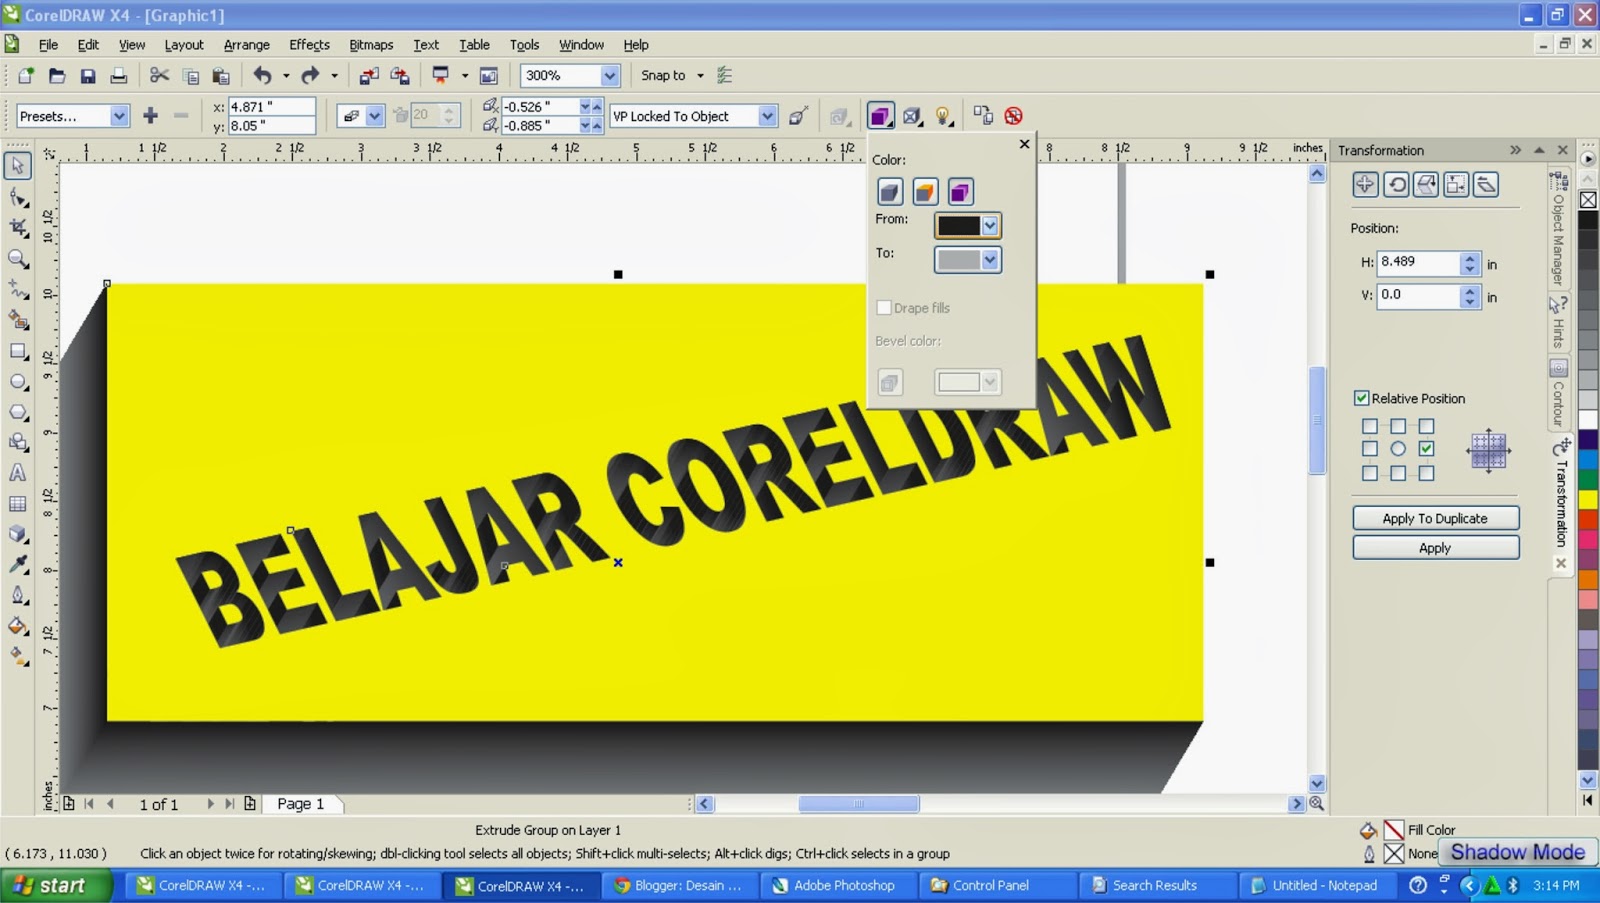The height and width of the screenshot is (903, 1600).
Task: Click the Apply button in Transformation docker
Action: click(1435, 548)
